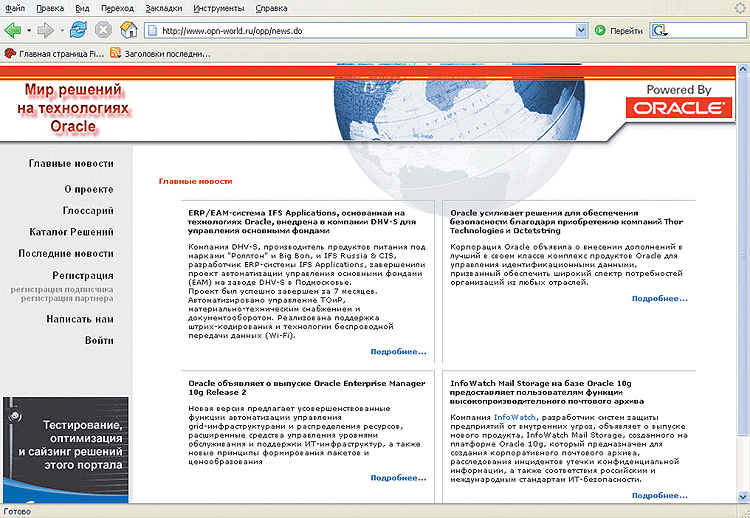Image resolution: width=750 pixels, height=518 pixels.
Task: Click the регистрация партнера link
Action: point(67,298)
